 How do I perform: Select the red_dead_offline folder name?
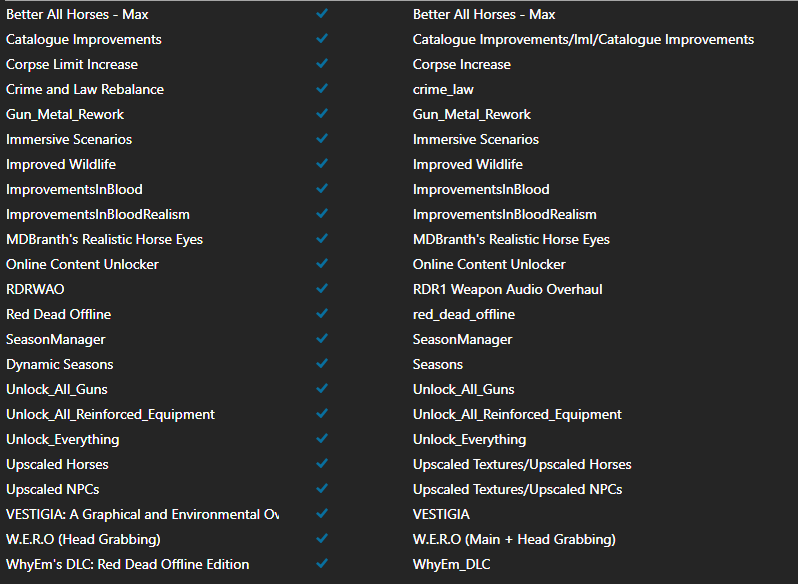[464, 314]
